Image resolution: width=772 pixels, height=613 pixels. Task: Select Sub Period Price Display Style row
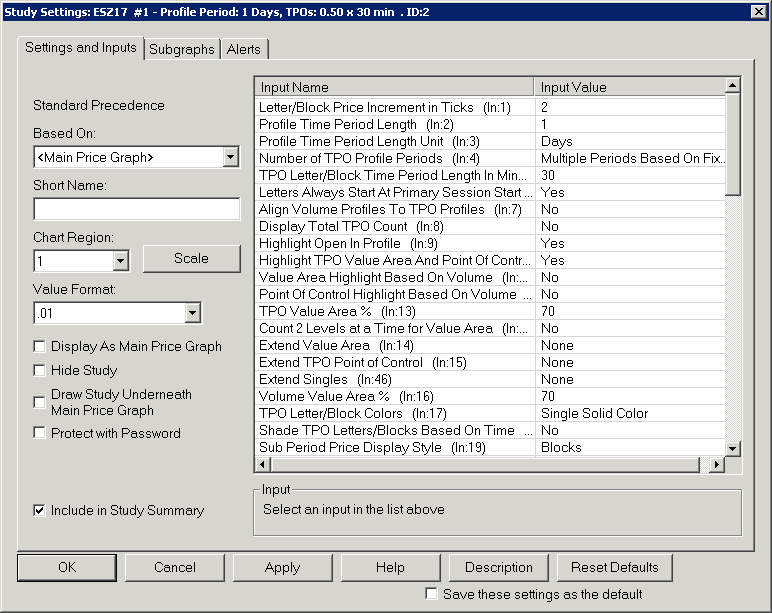coord(490,447)
